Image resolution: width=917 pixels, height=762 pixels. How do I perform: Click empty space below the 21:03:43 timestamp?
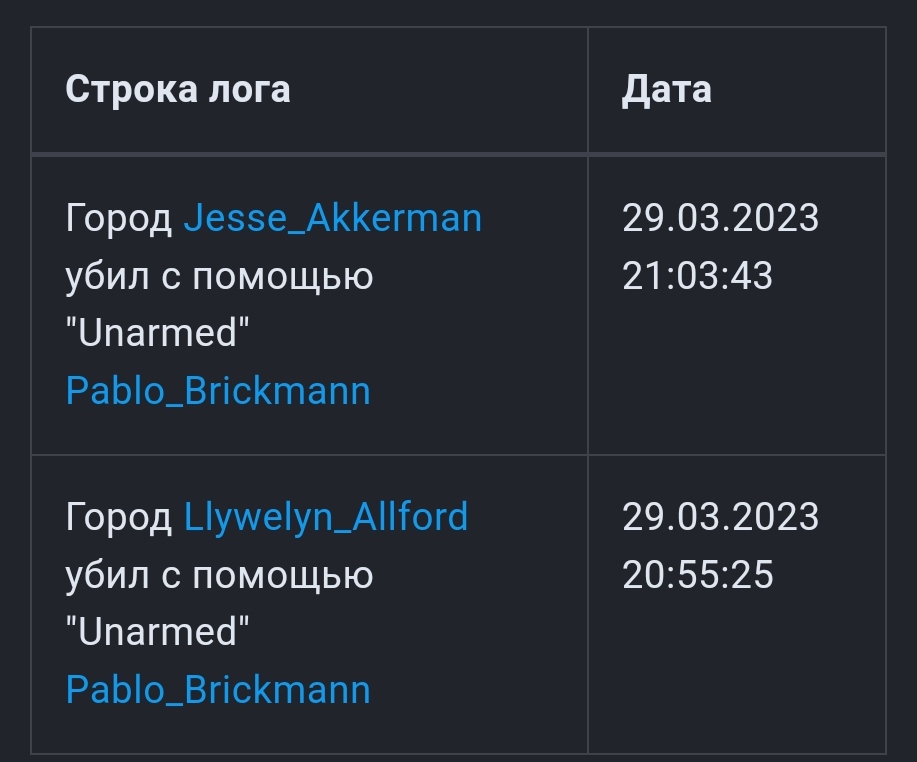coord(735,380)
